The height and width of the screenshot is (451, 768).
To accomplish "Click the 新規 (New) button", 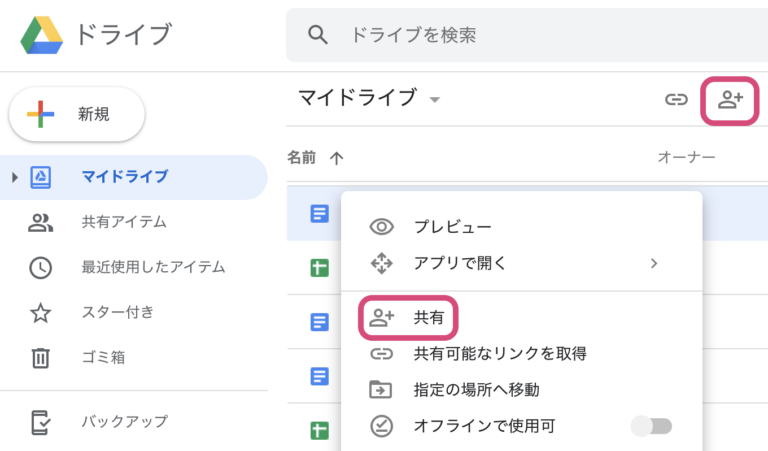I will tap(77, 115).
